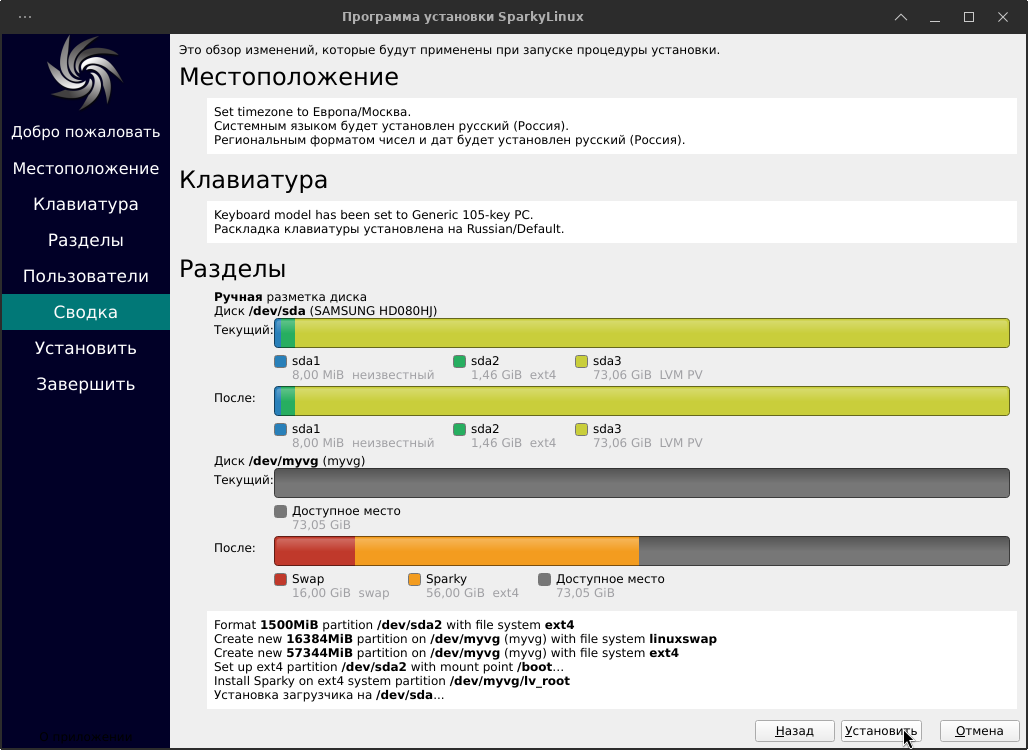Screen dimensions: 1028x750
Task: Click the Назад button
Action: [795, 730]
